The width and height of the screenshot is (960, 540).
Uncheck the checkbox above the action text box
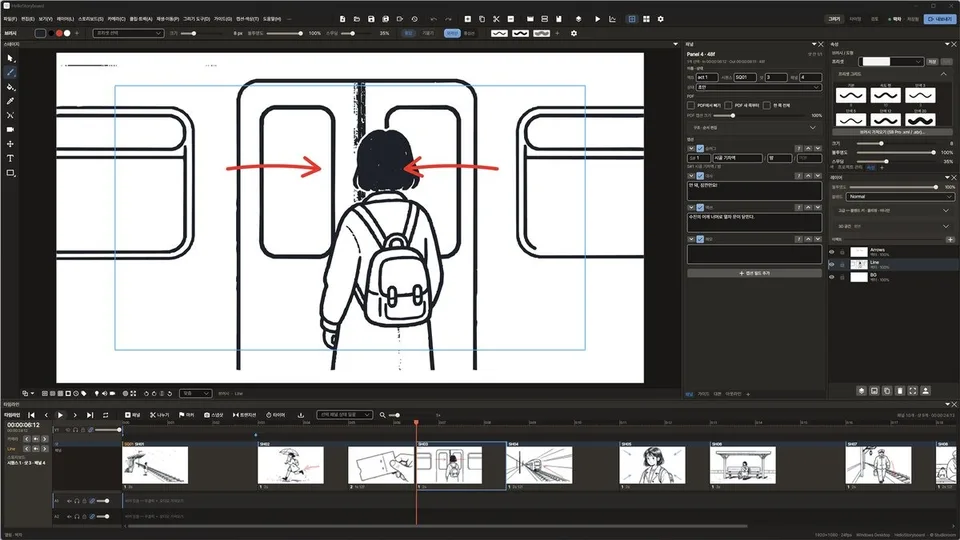pos(700,208)
